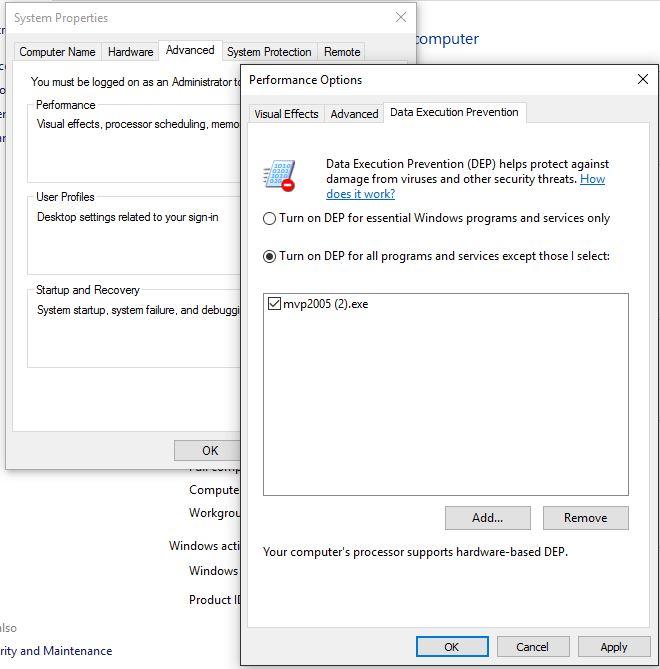
Task: Select DEP for all programs except selected
Action: click(270, 256)
